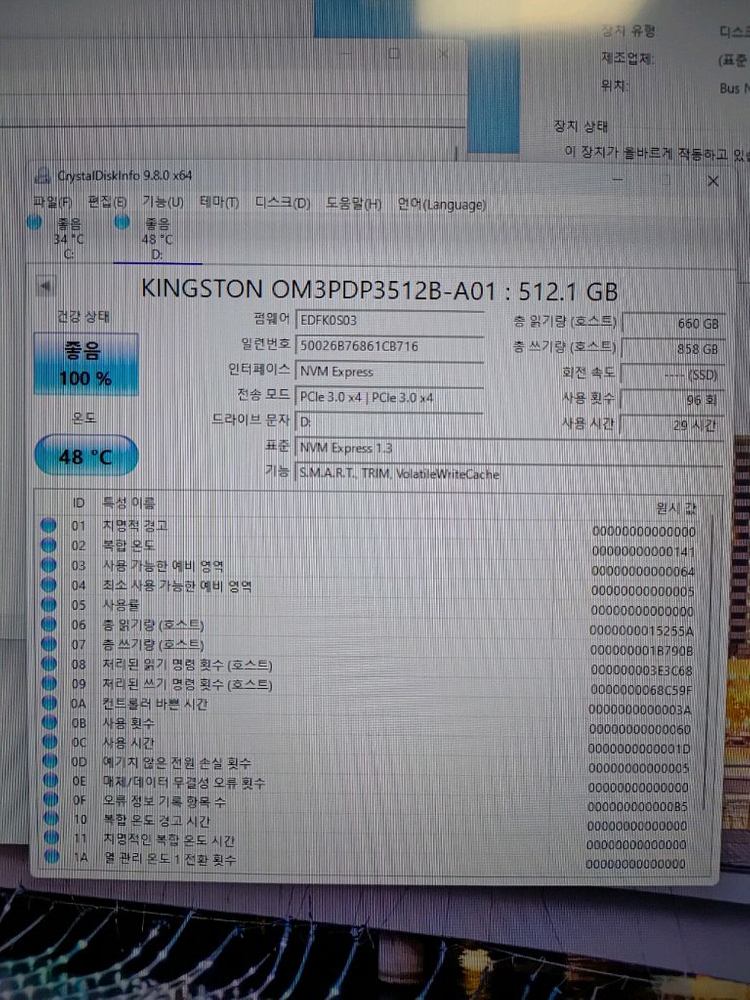Click status icon for 03 사용 가능한 예비 영역
750x1000 pixels.
(x=48, y=565)
